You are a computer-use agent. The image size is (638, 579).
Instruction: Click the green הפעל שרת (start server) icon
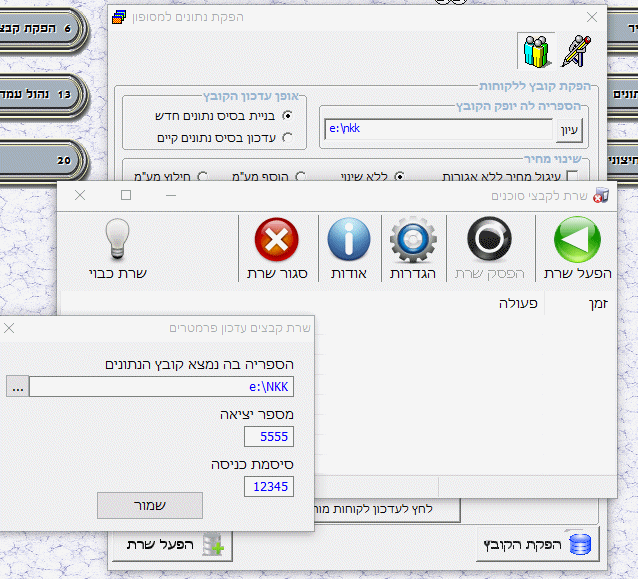coord(577,241)
